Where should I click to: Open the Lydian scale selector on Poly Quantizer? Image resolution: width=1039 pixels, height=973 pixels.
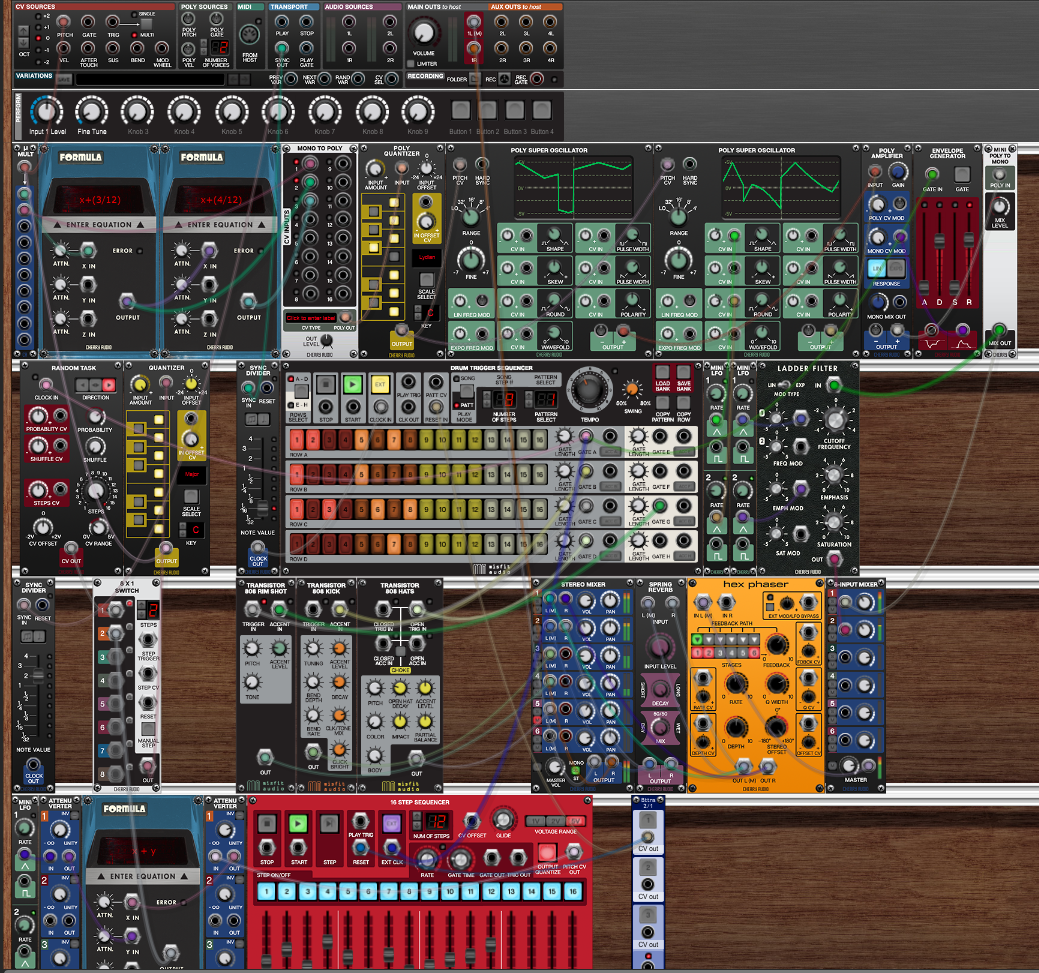[427, 257]
